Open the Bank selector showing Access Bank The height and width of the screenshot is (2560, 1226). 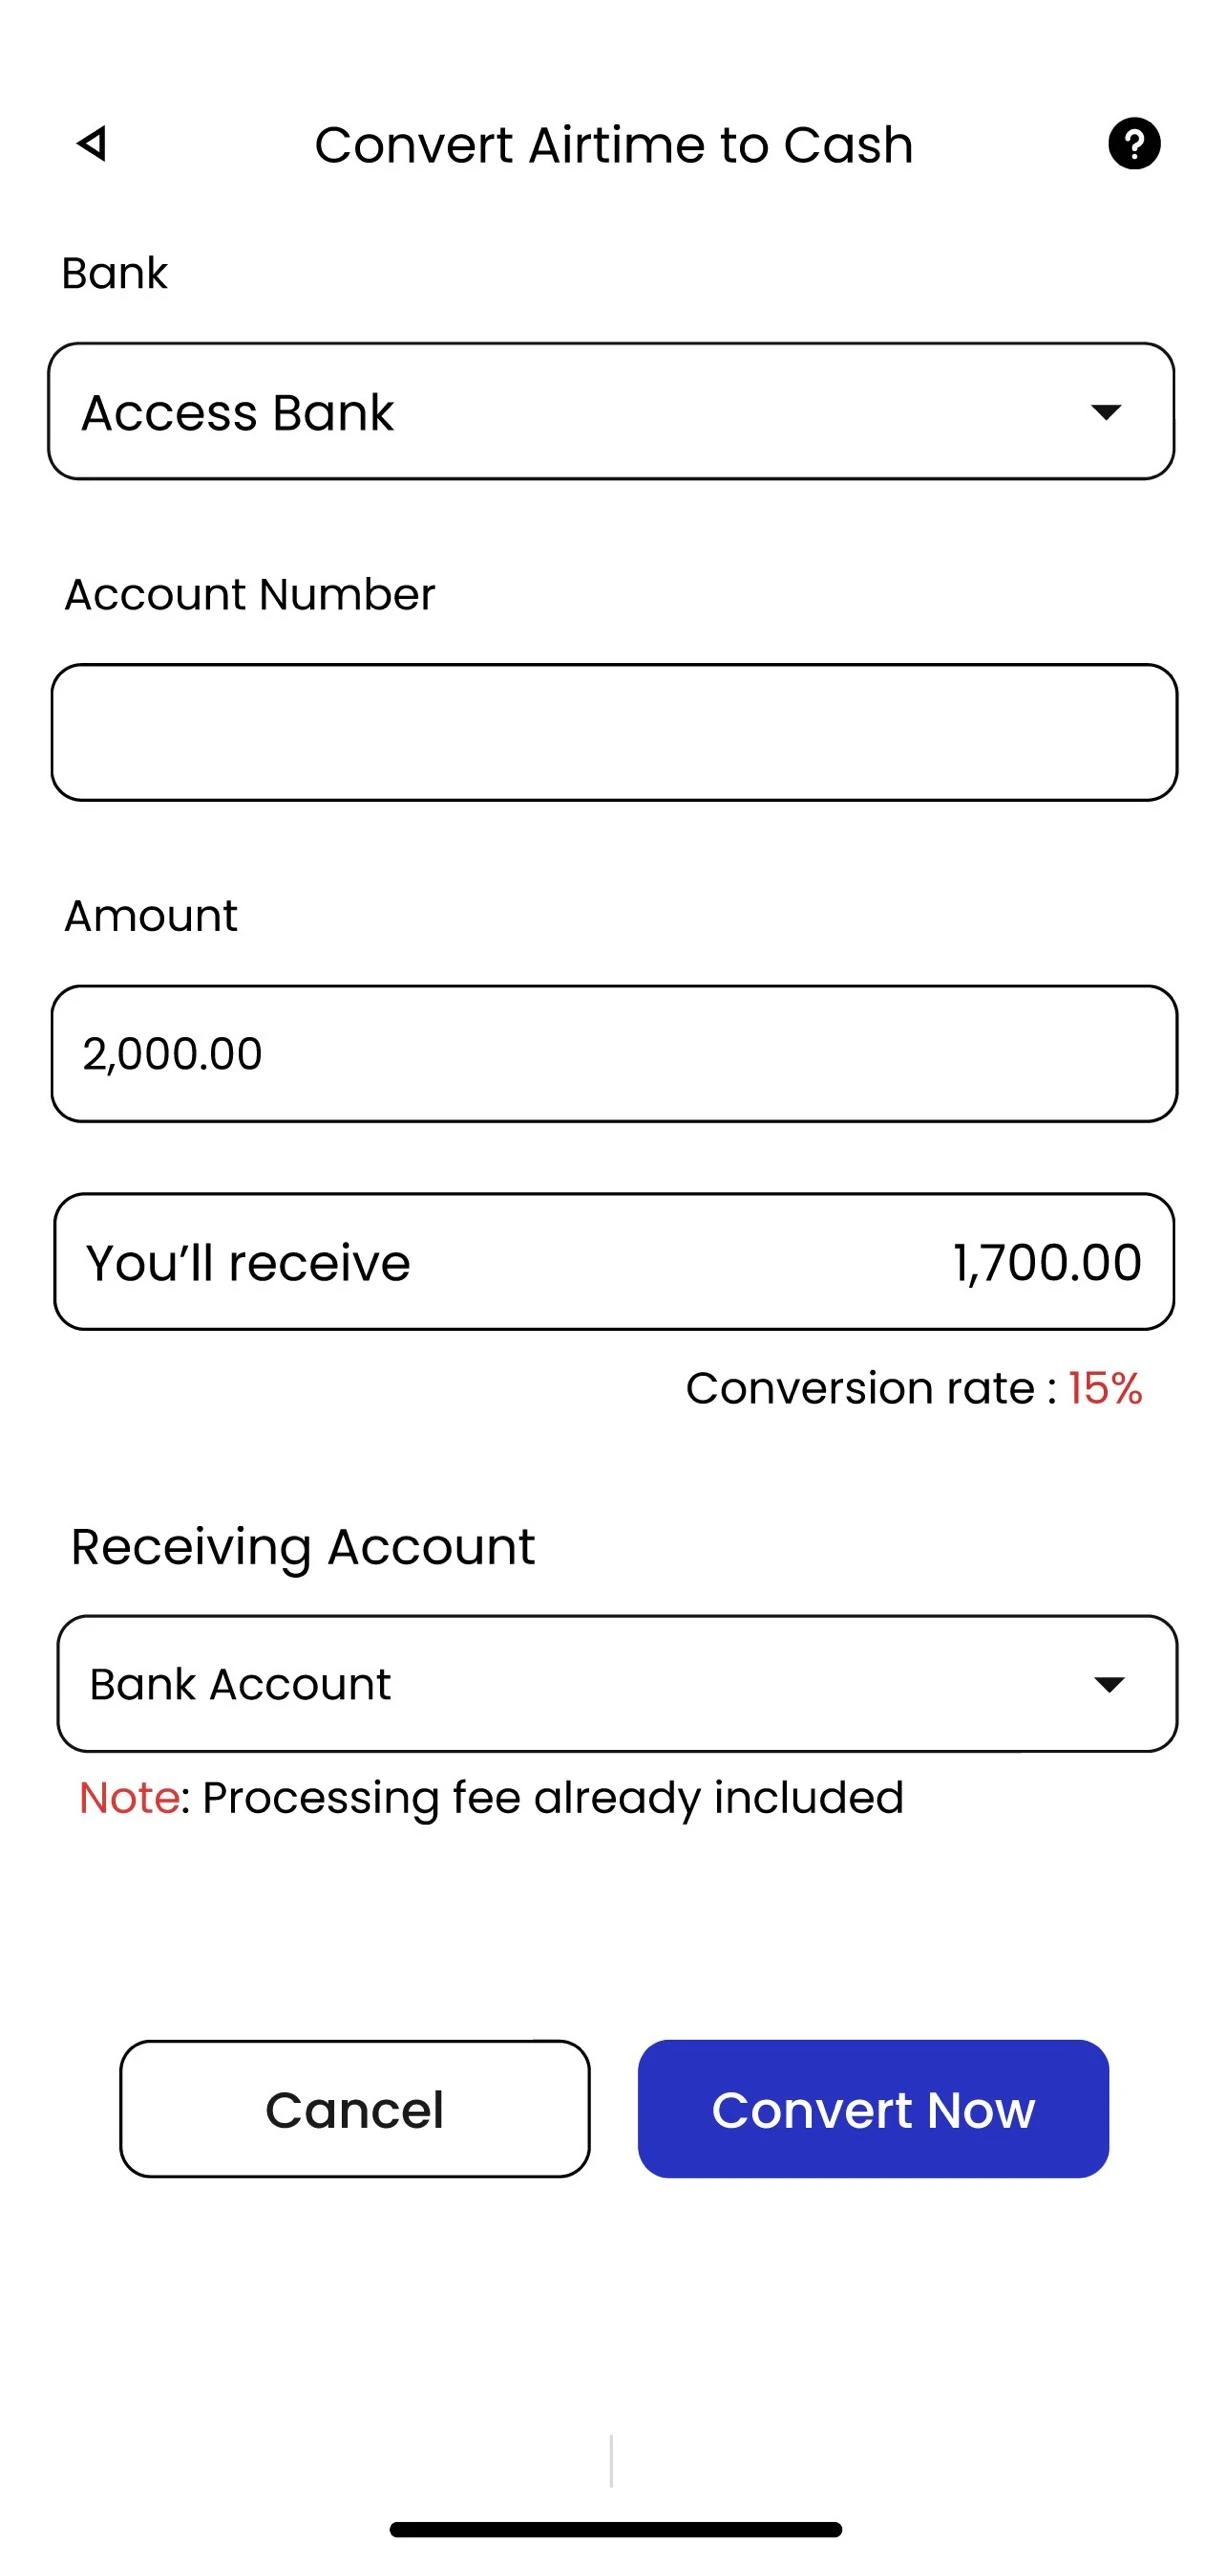(611, 411)
